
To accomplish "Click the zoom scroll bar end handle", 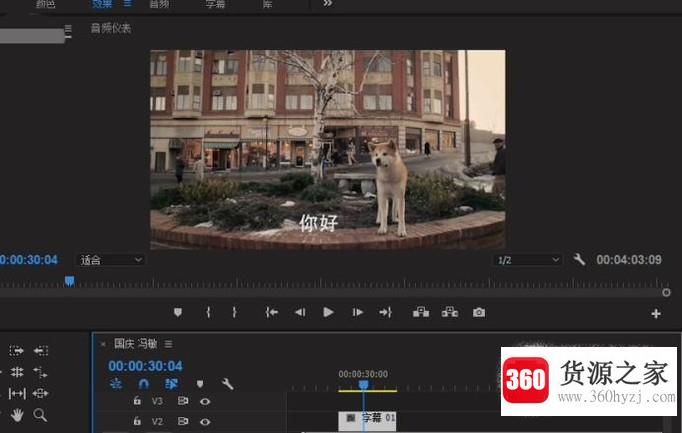I will point(666,293).
